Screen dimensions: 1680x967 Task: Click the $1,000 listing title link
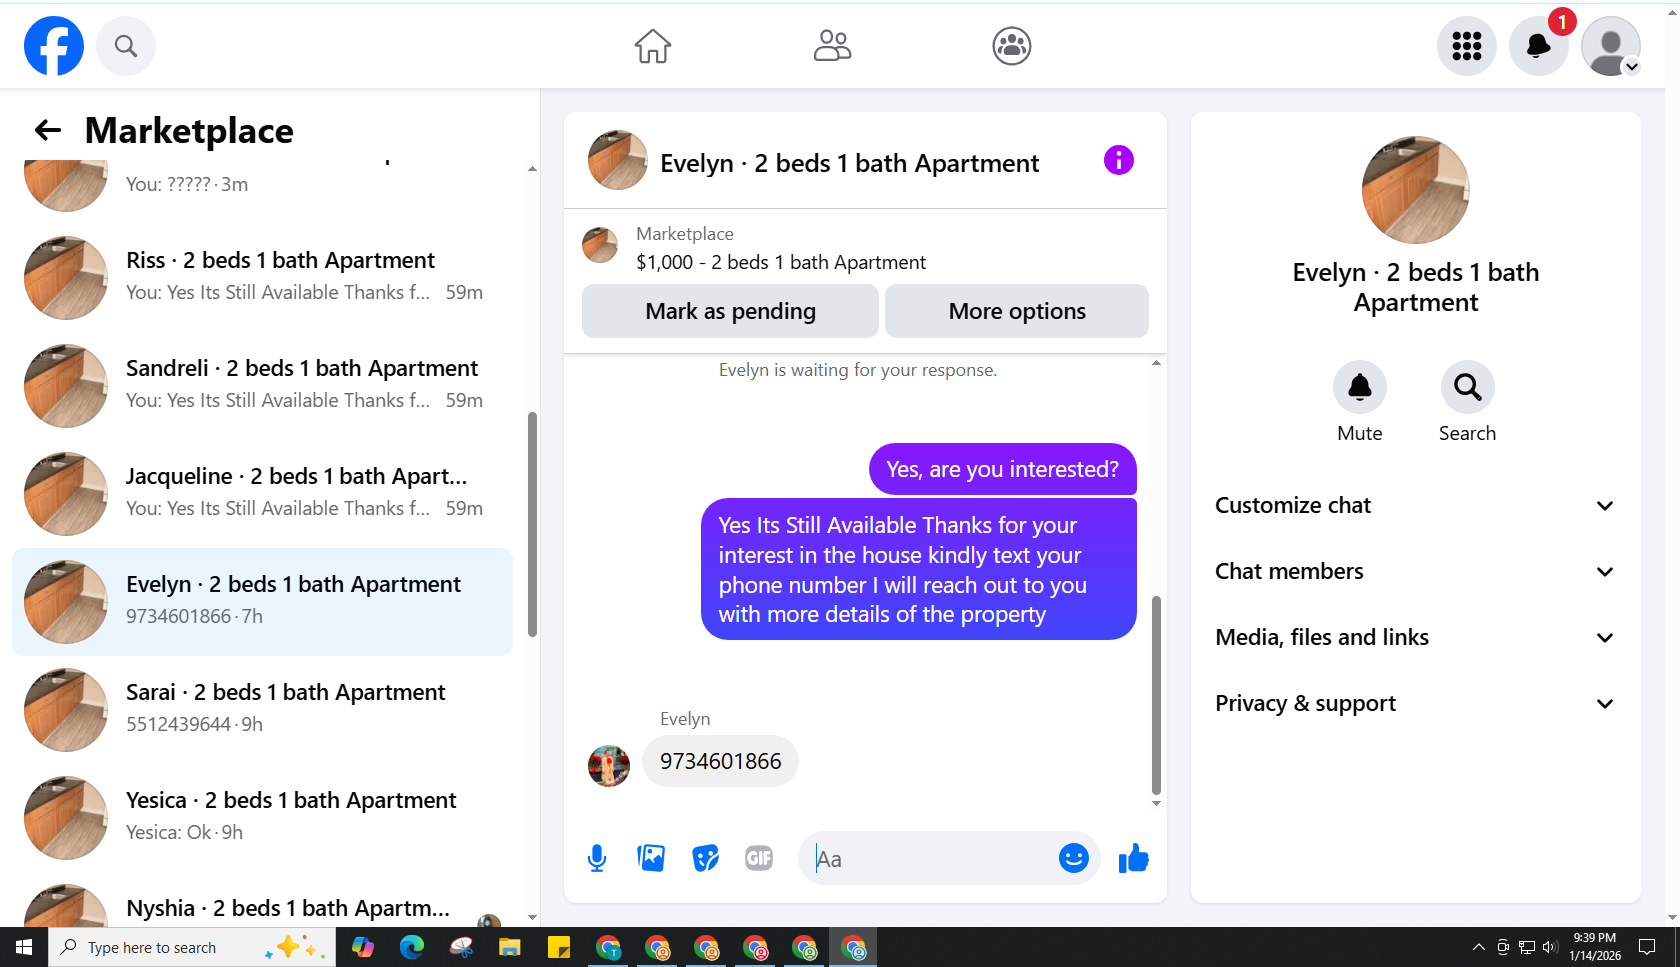click(x=781, y=262)
